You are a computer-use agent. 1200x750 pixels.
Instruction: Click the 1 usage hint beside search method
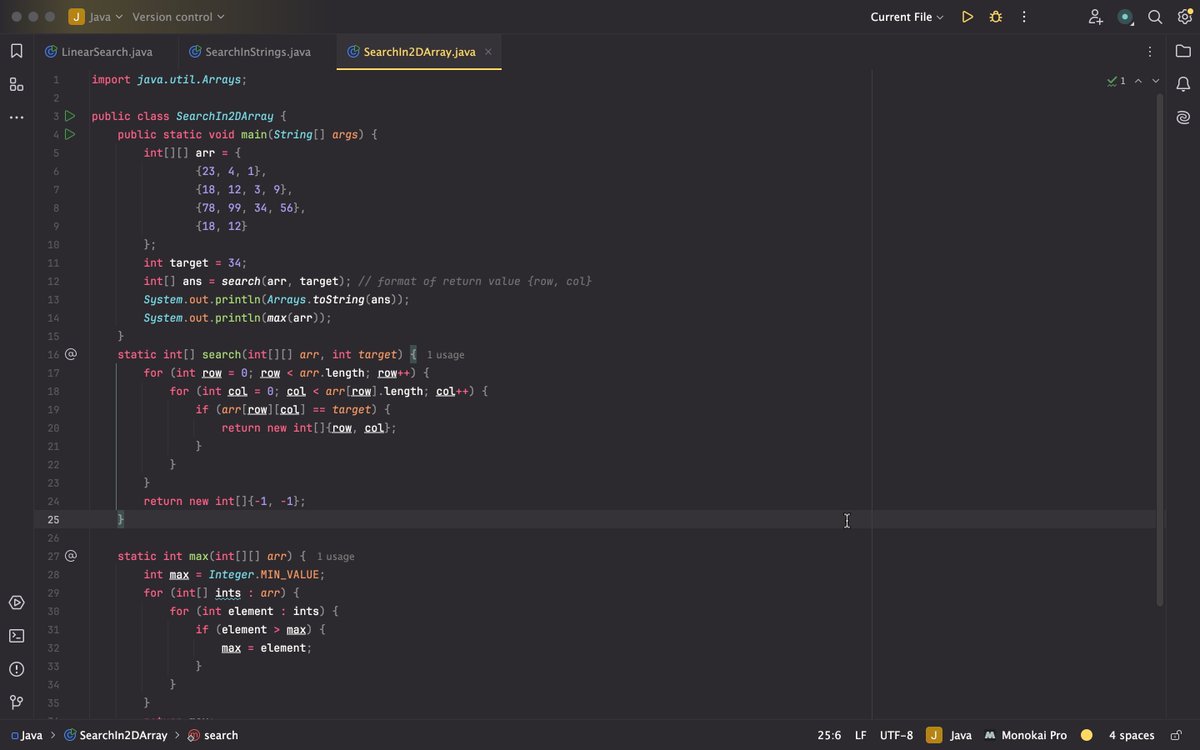coord(445,355)
